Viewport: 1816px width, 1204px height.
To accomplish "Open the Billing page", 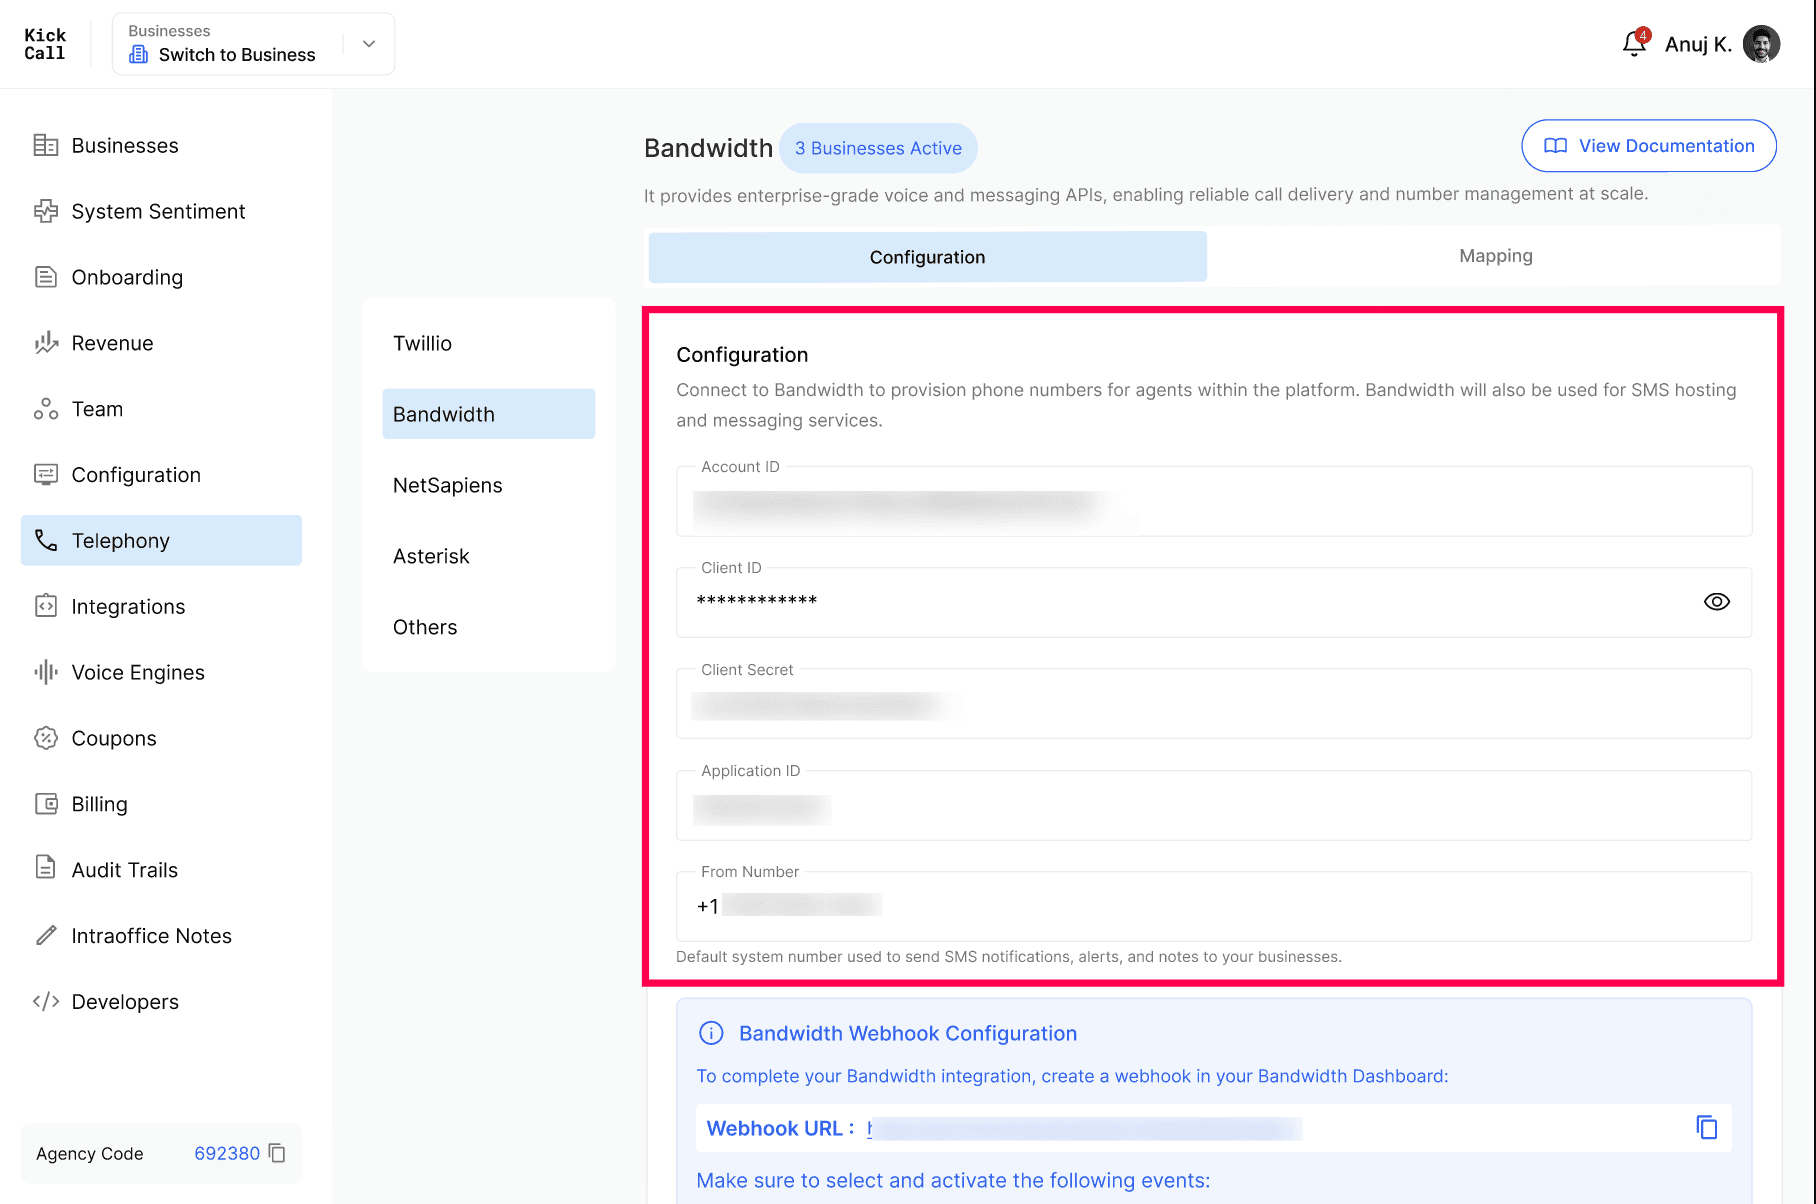I will point(161,804).
